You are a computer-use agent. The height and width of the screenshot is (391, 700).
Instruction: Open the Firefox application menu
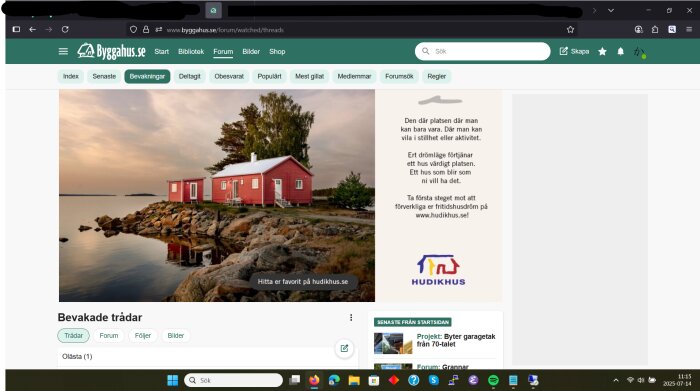pyautogui.click(x=689, y=29)
